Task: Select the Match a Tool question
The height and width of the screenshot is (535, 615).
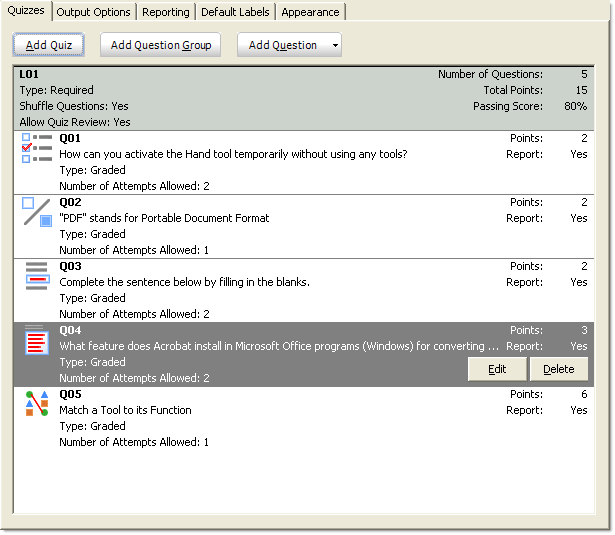Action: coord(125,410)
